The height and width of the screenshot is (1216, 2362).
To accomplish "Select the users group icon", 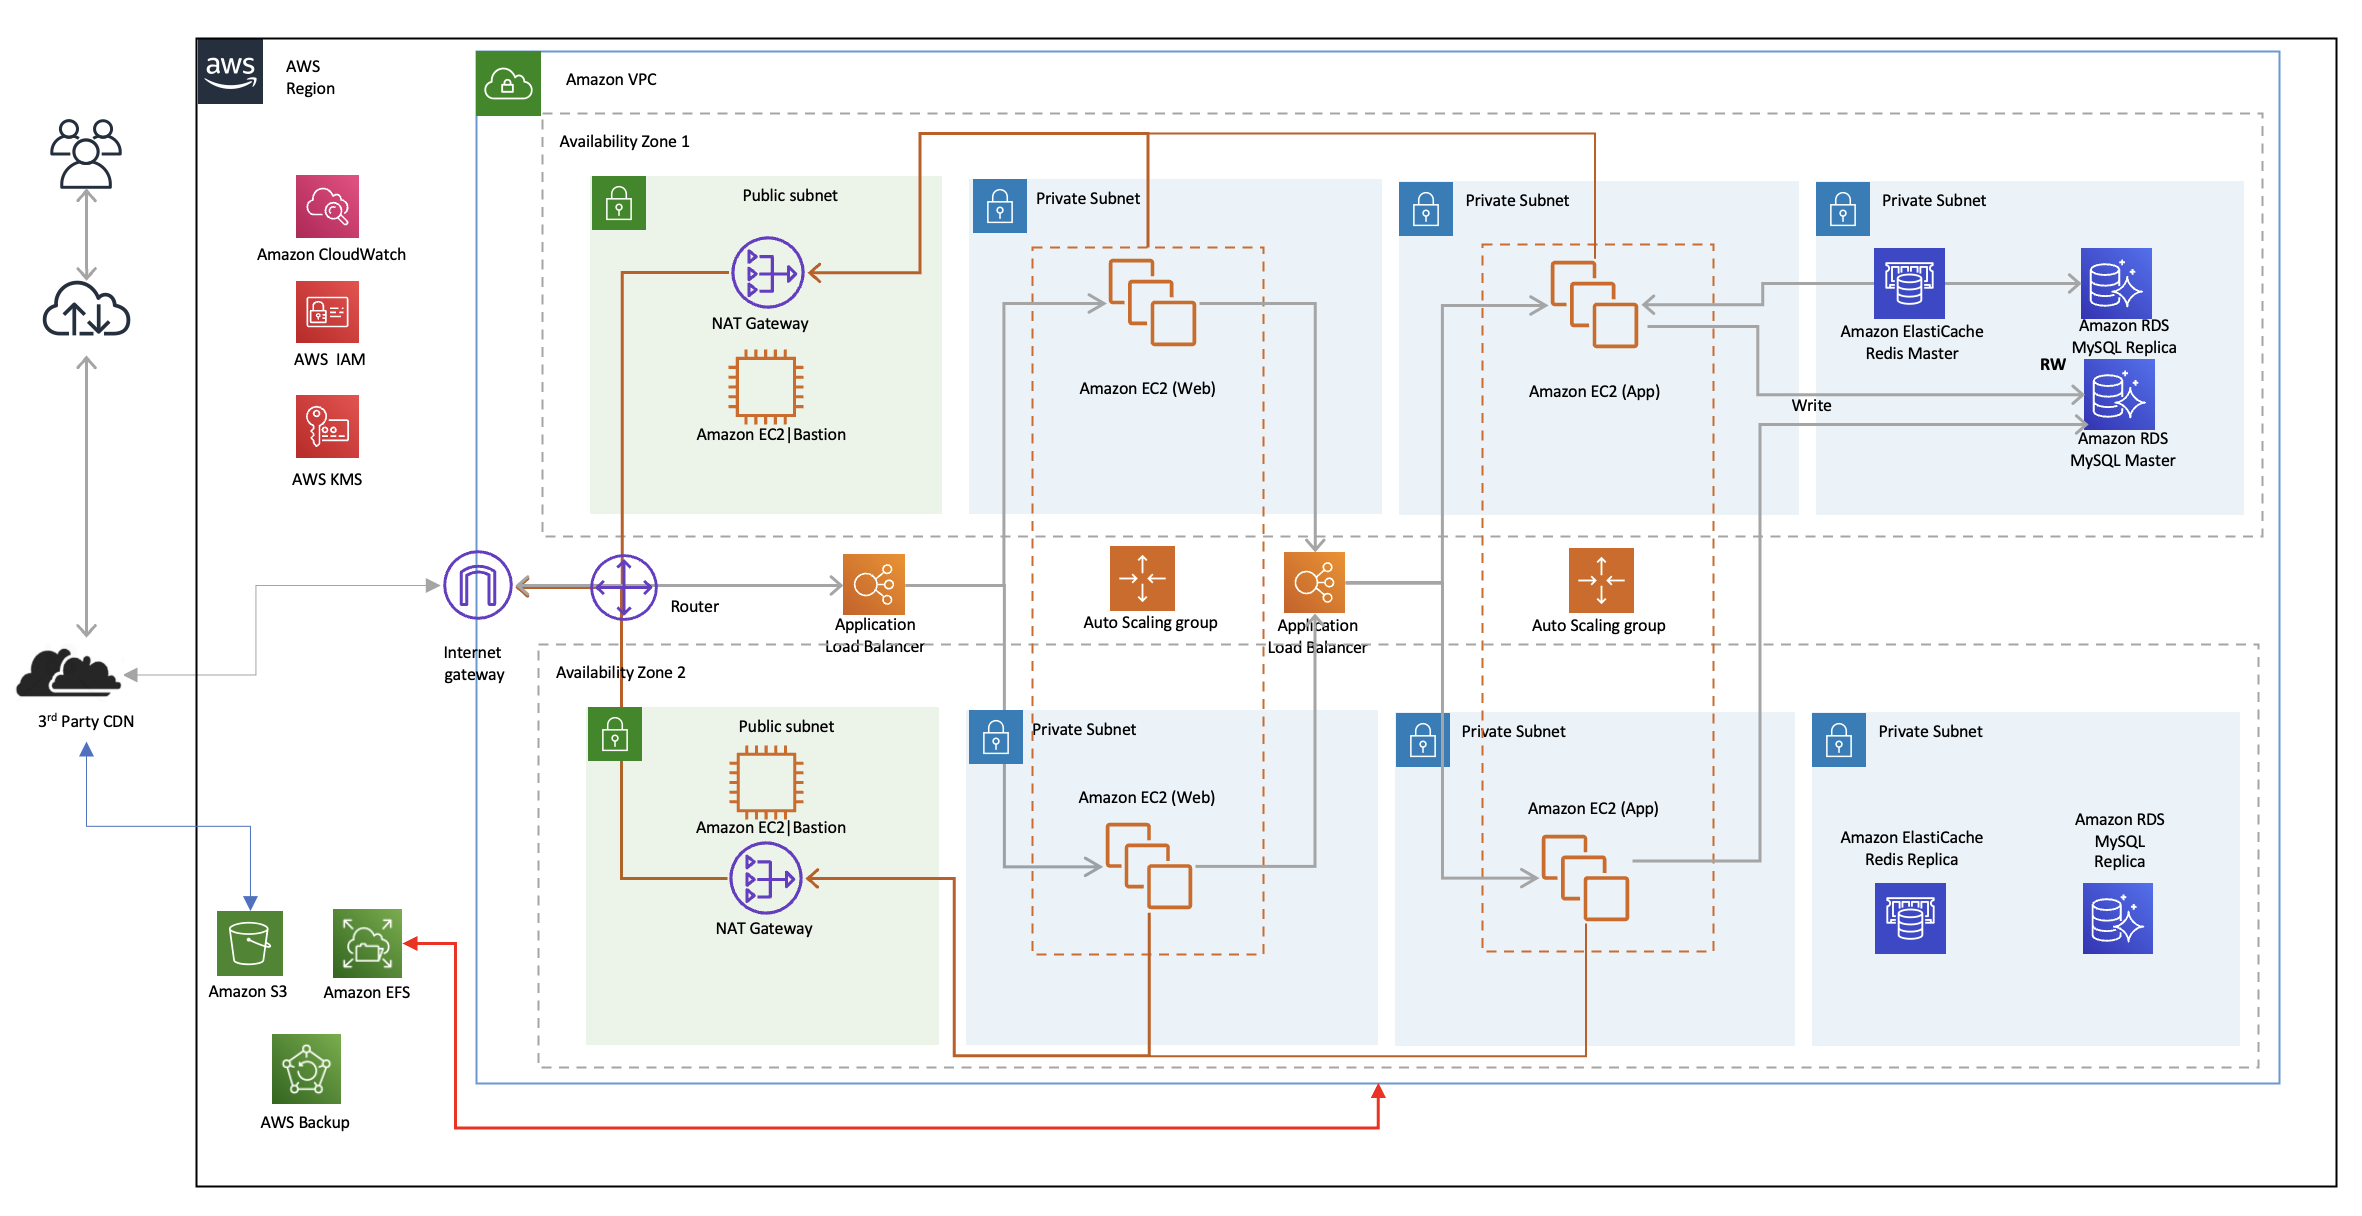I will click(x=86, y=153).
